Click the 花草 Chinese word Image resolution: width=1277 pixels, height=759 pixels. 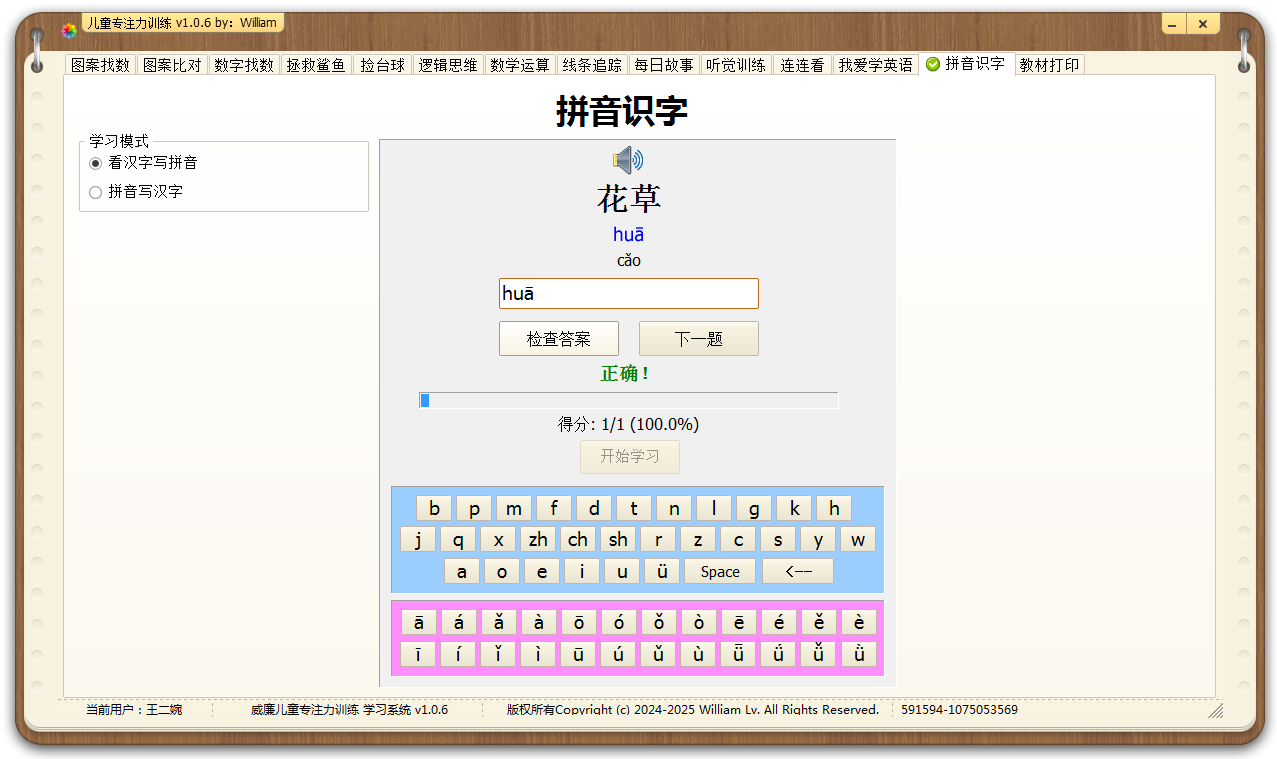pos(629,198)
